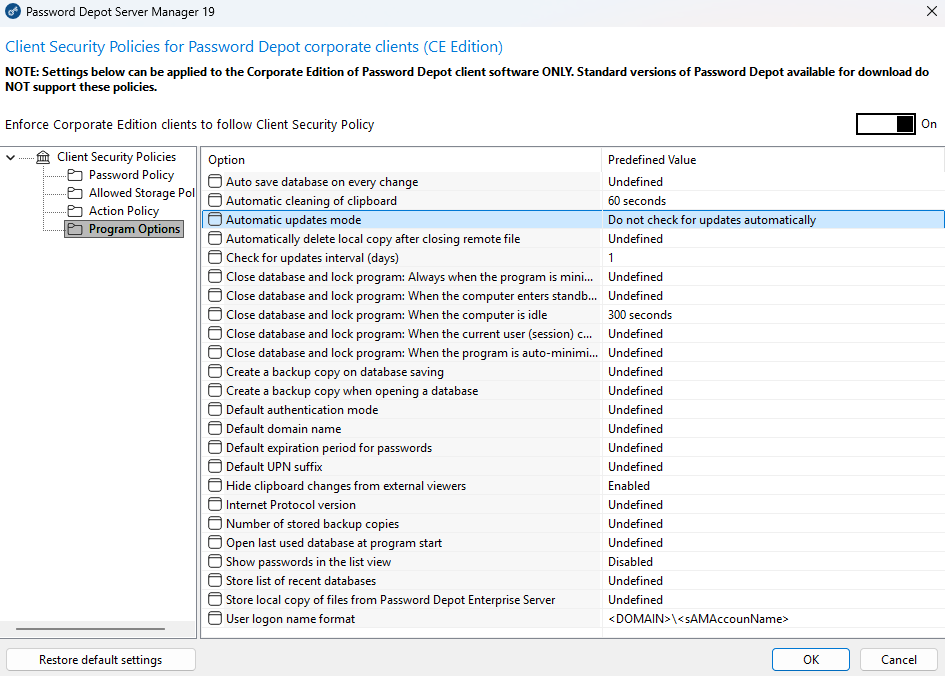The height and width of the screenshot is (676, 945).
Task: Select Close database: When program is auto-minimized row
Action: click(x=573, y=353)
